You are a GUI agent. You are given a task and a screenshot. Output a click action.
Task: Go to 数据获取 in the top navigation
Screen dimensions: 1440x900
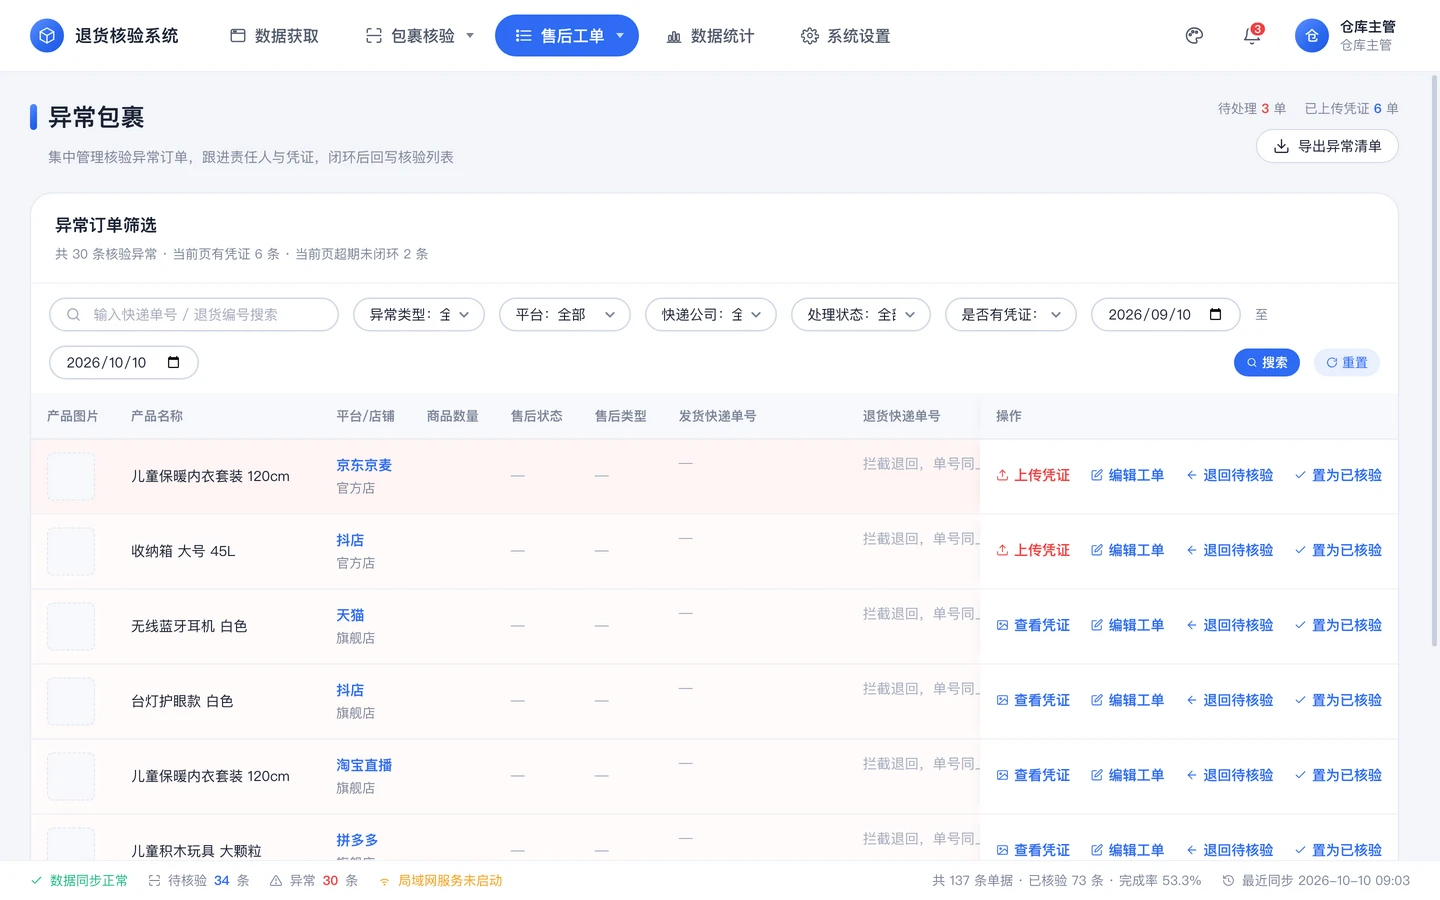[x=275, y=36]
